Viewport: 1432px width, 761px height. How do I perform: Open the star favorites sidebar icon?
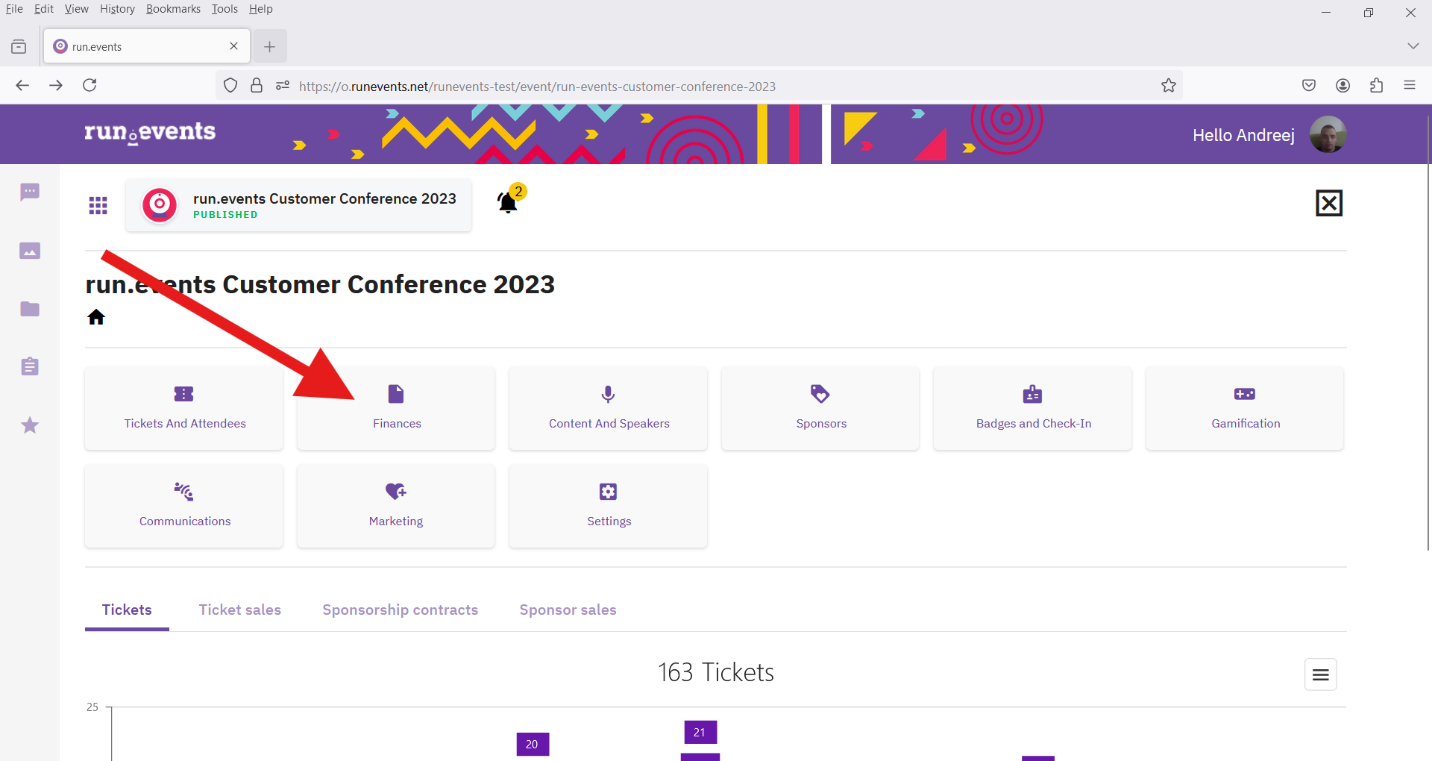tap(30, 425)
